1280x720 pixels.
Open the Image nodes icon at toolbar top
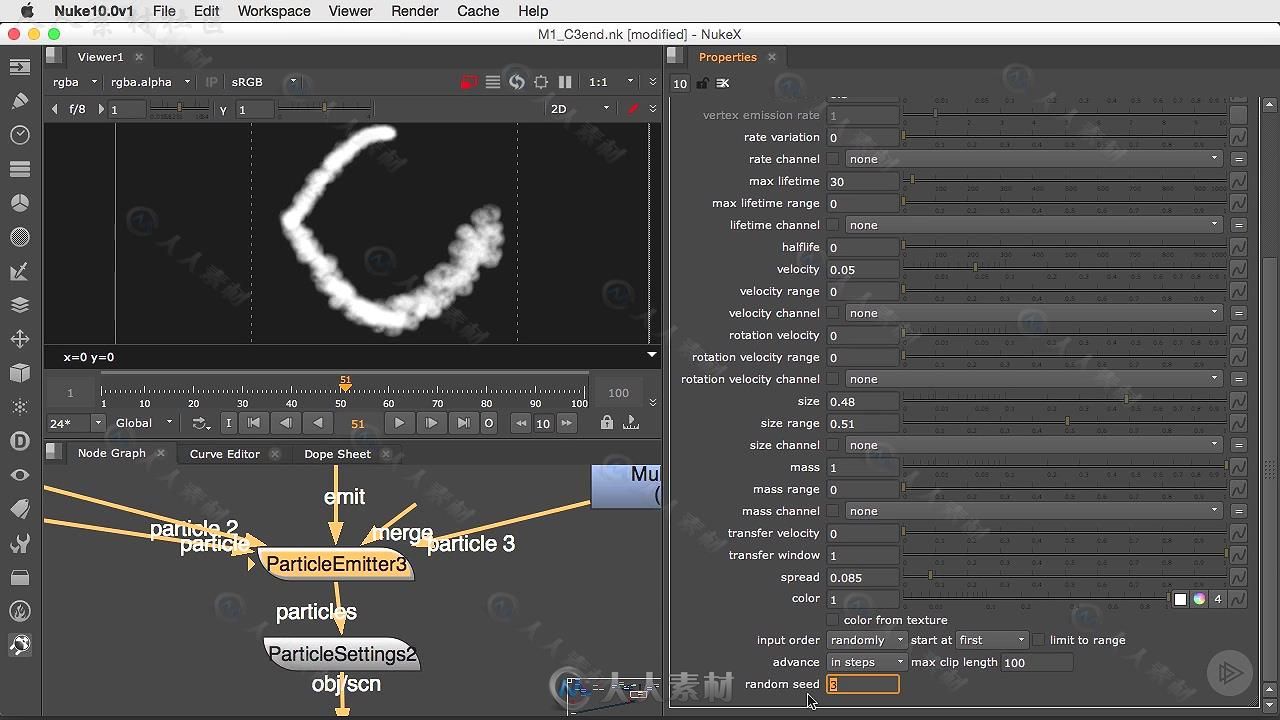[x=19, y=67]
